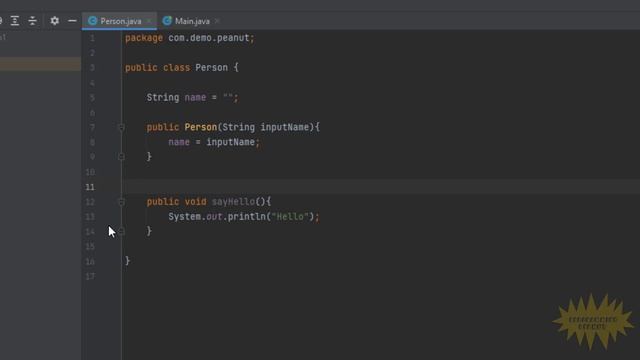The height and width of the screenshot is (360, 640).
Task: Click the Main.java class file icon
Action: (x=167, y=21)
